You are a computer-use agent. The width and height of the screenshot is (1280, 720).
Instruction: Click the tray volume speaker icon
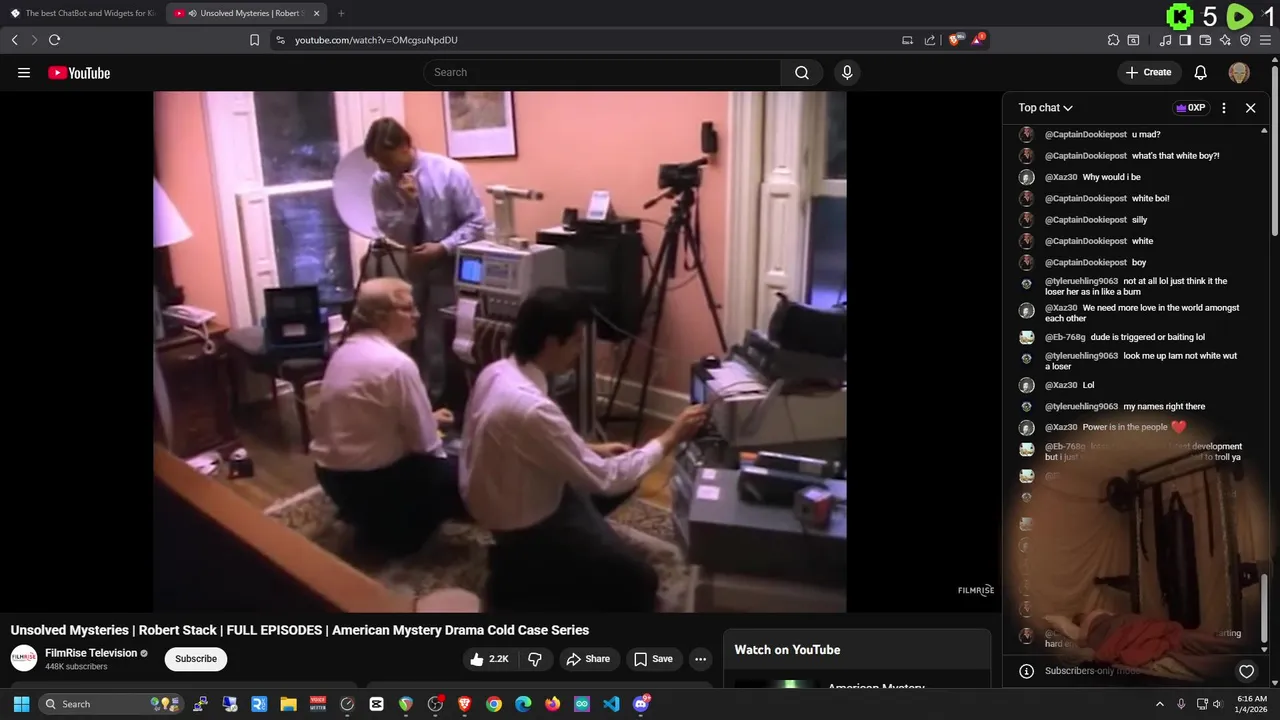click(1217, 704)
